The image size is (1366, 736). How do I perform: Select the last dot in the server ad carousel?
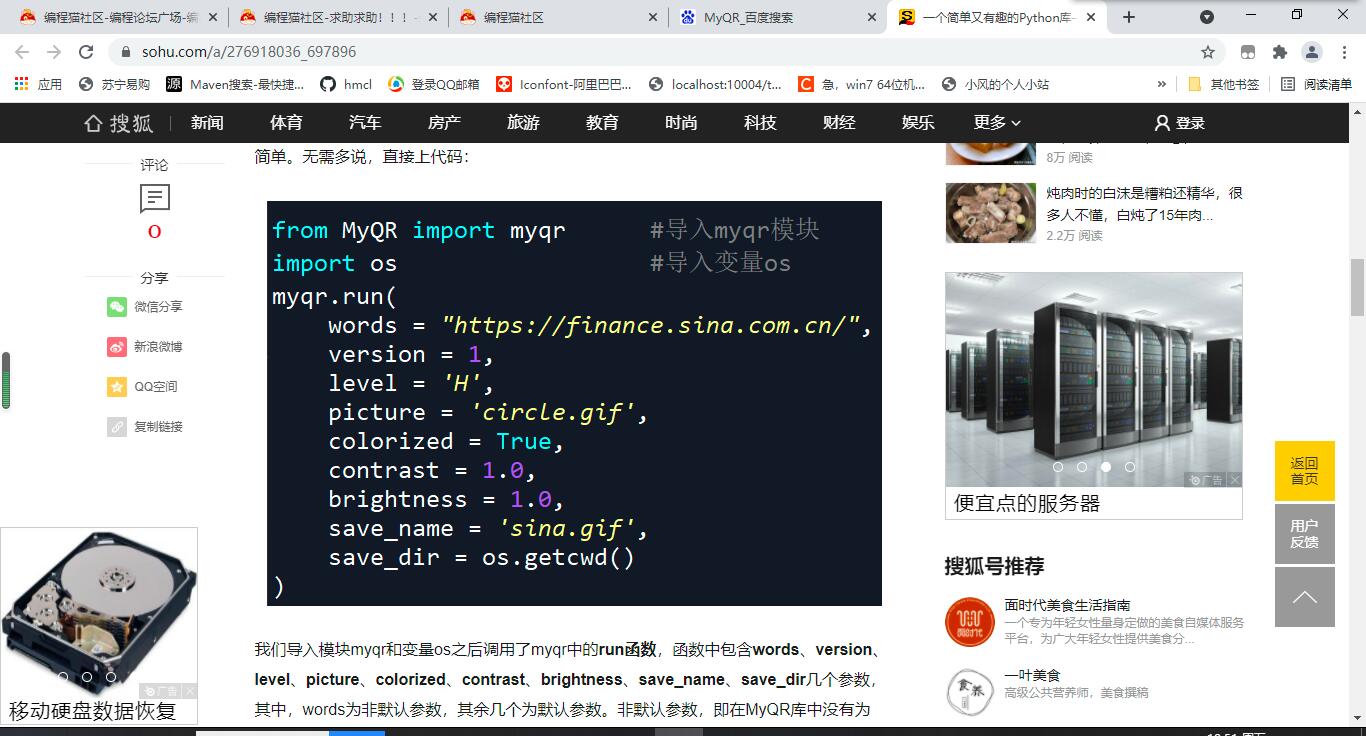[1130, 467]
